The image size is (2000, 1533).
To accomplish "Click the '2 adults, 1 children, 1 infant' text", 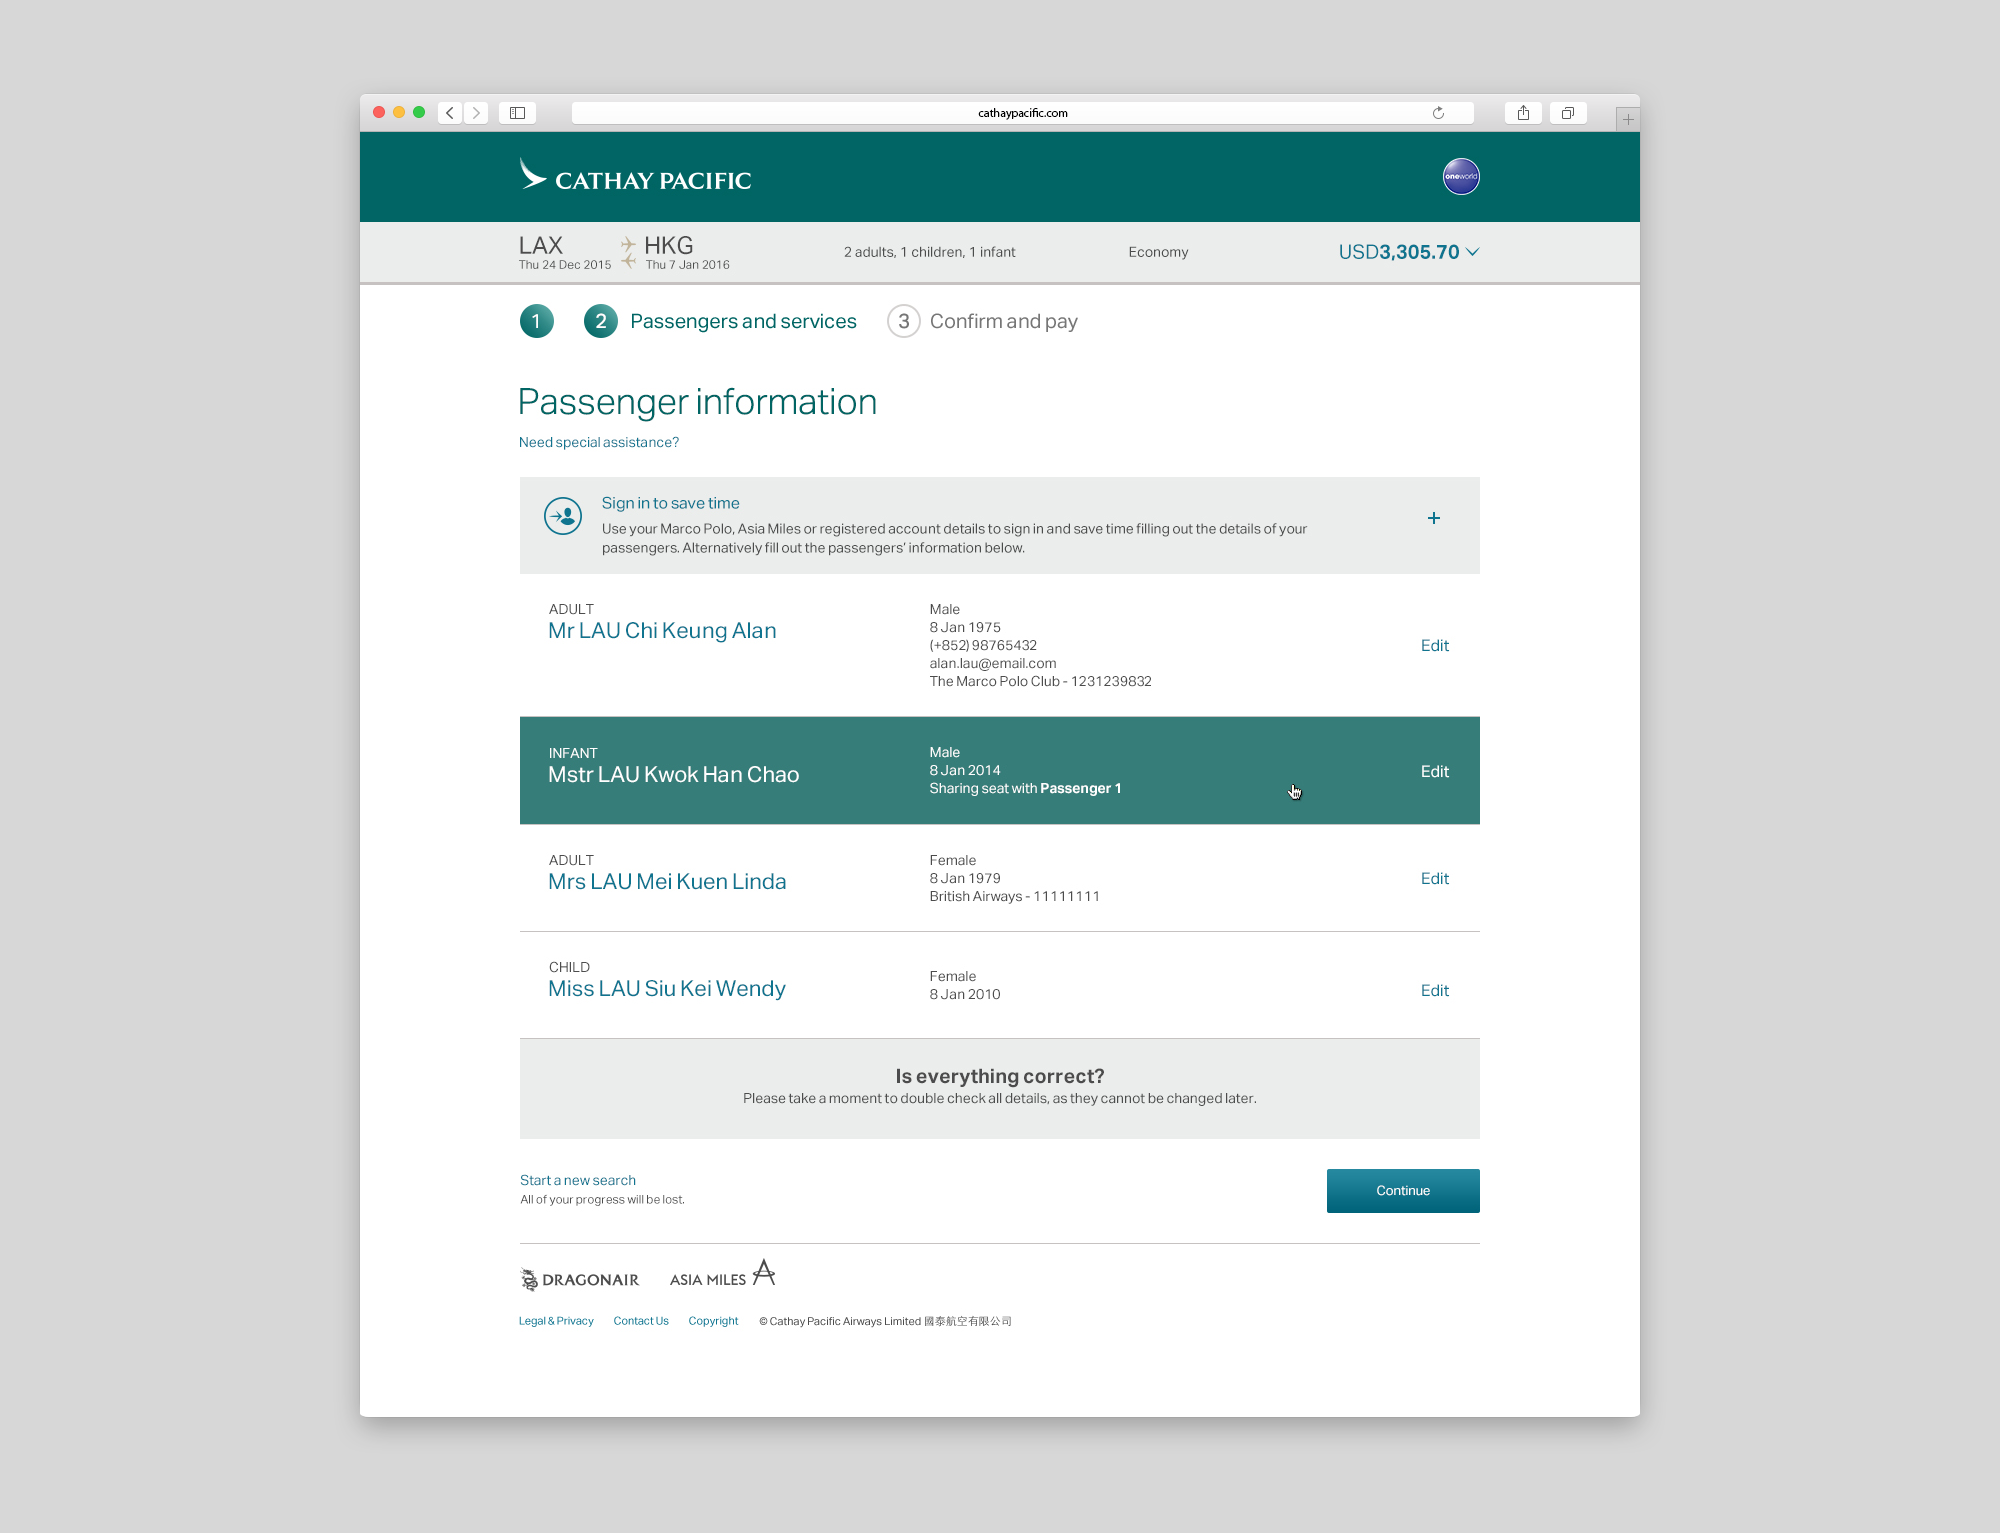I will 929,252.
